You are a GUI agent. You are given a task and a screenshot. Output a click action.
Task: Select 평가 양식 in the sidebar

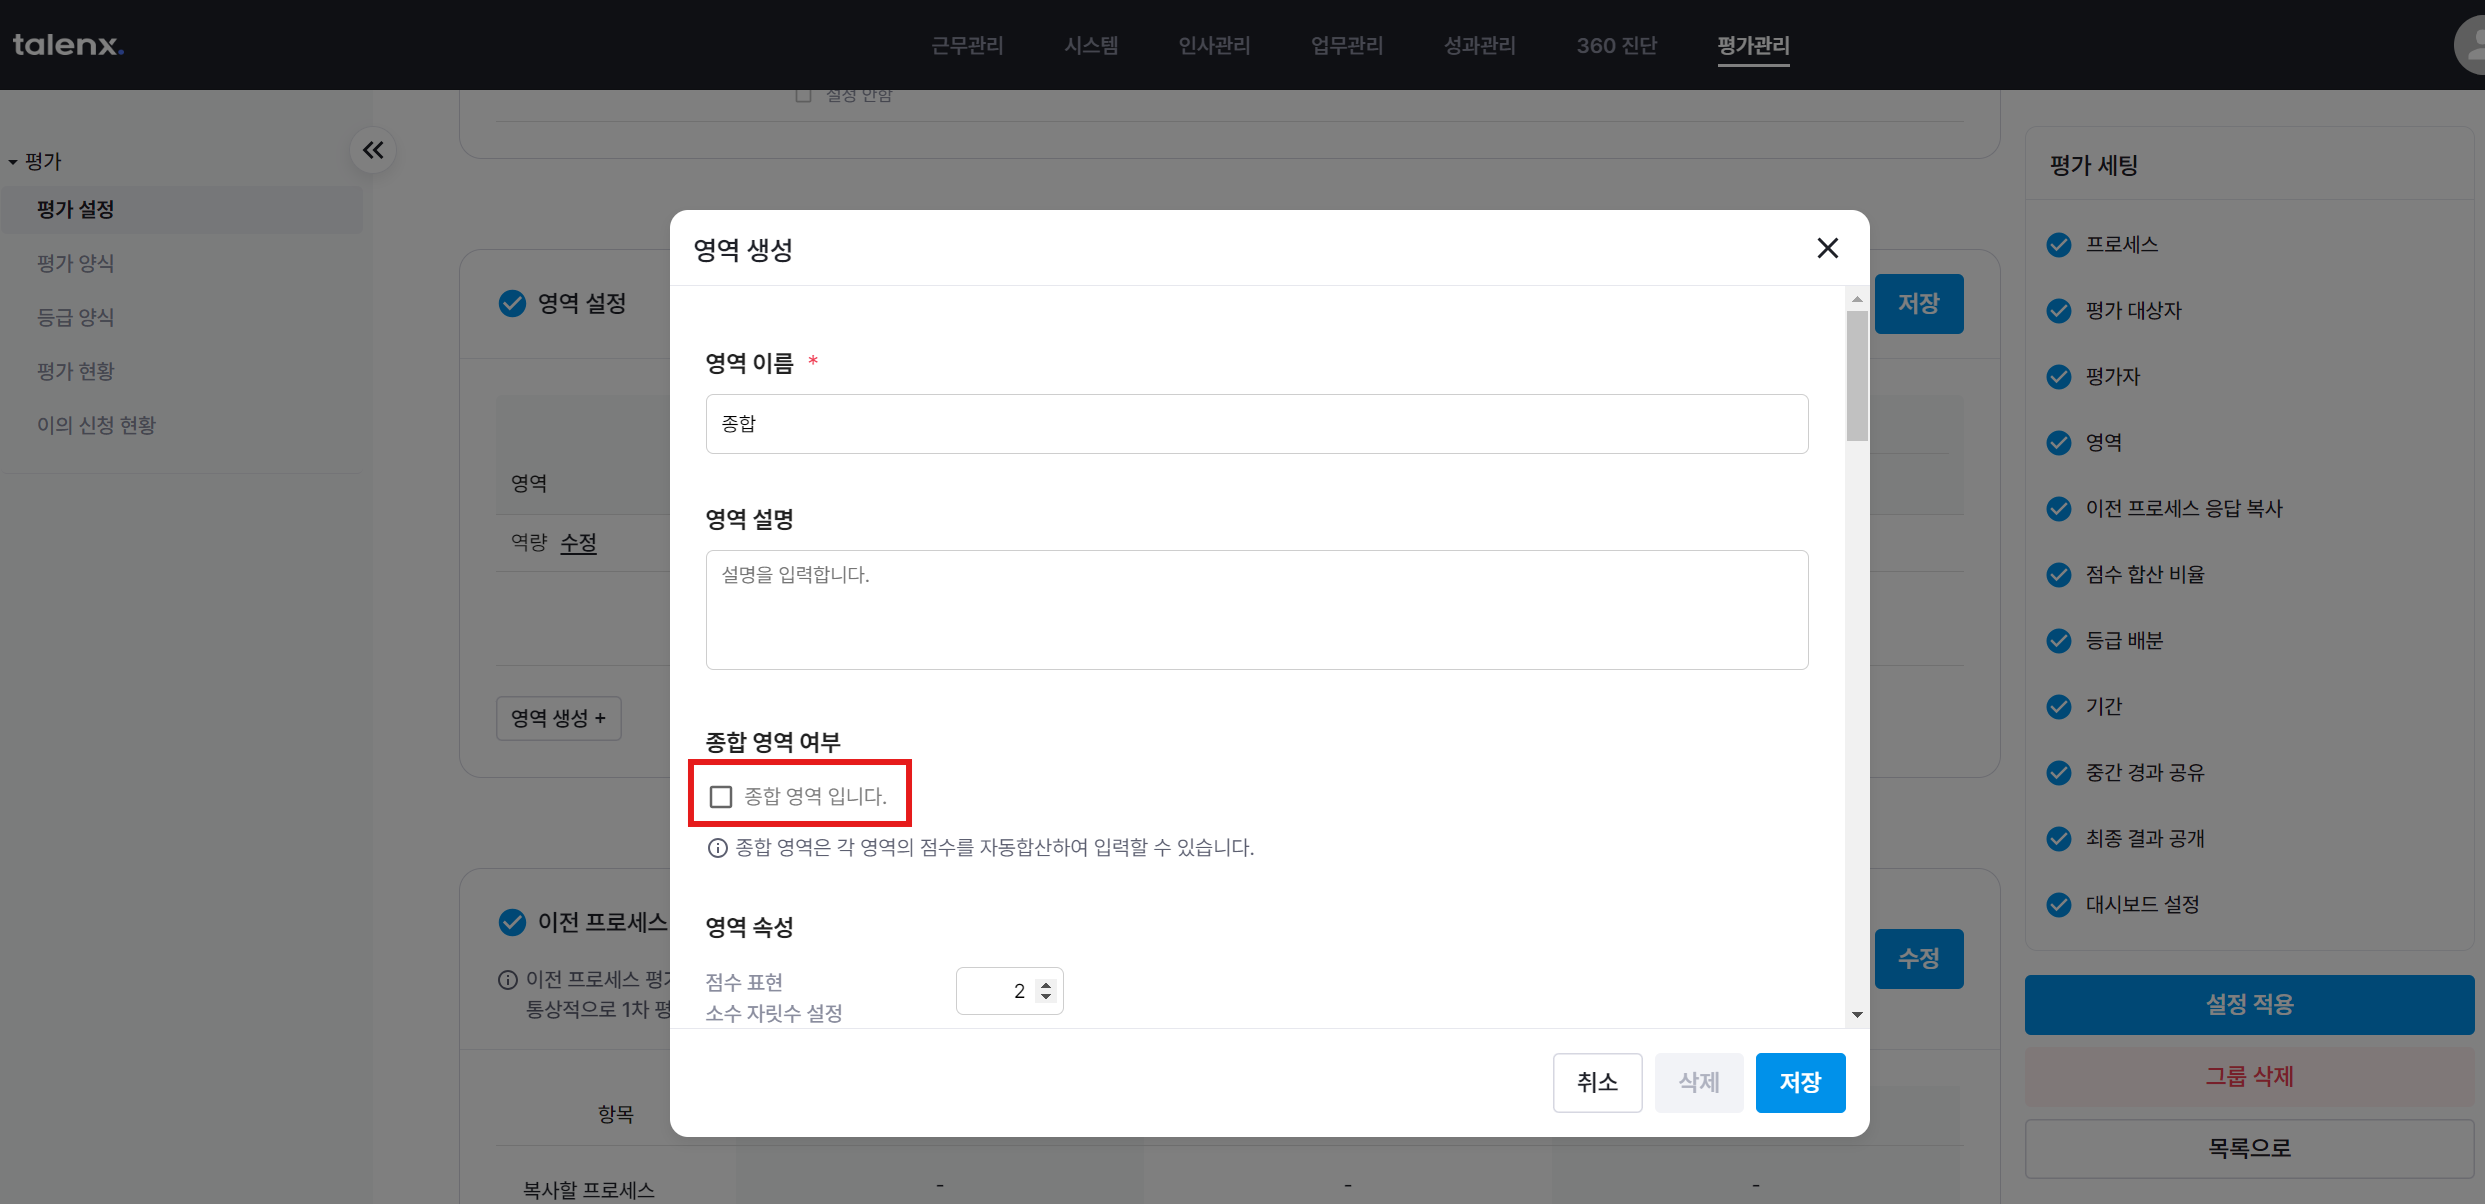[76, 263]
